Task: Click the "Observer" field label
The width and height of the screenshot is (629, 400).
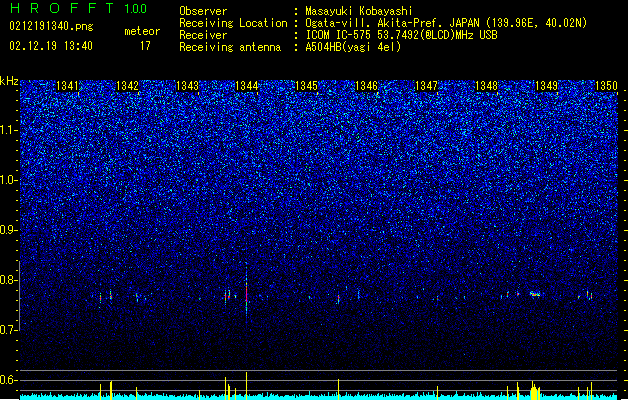Action: pos(203,11)
